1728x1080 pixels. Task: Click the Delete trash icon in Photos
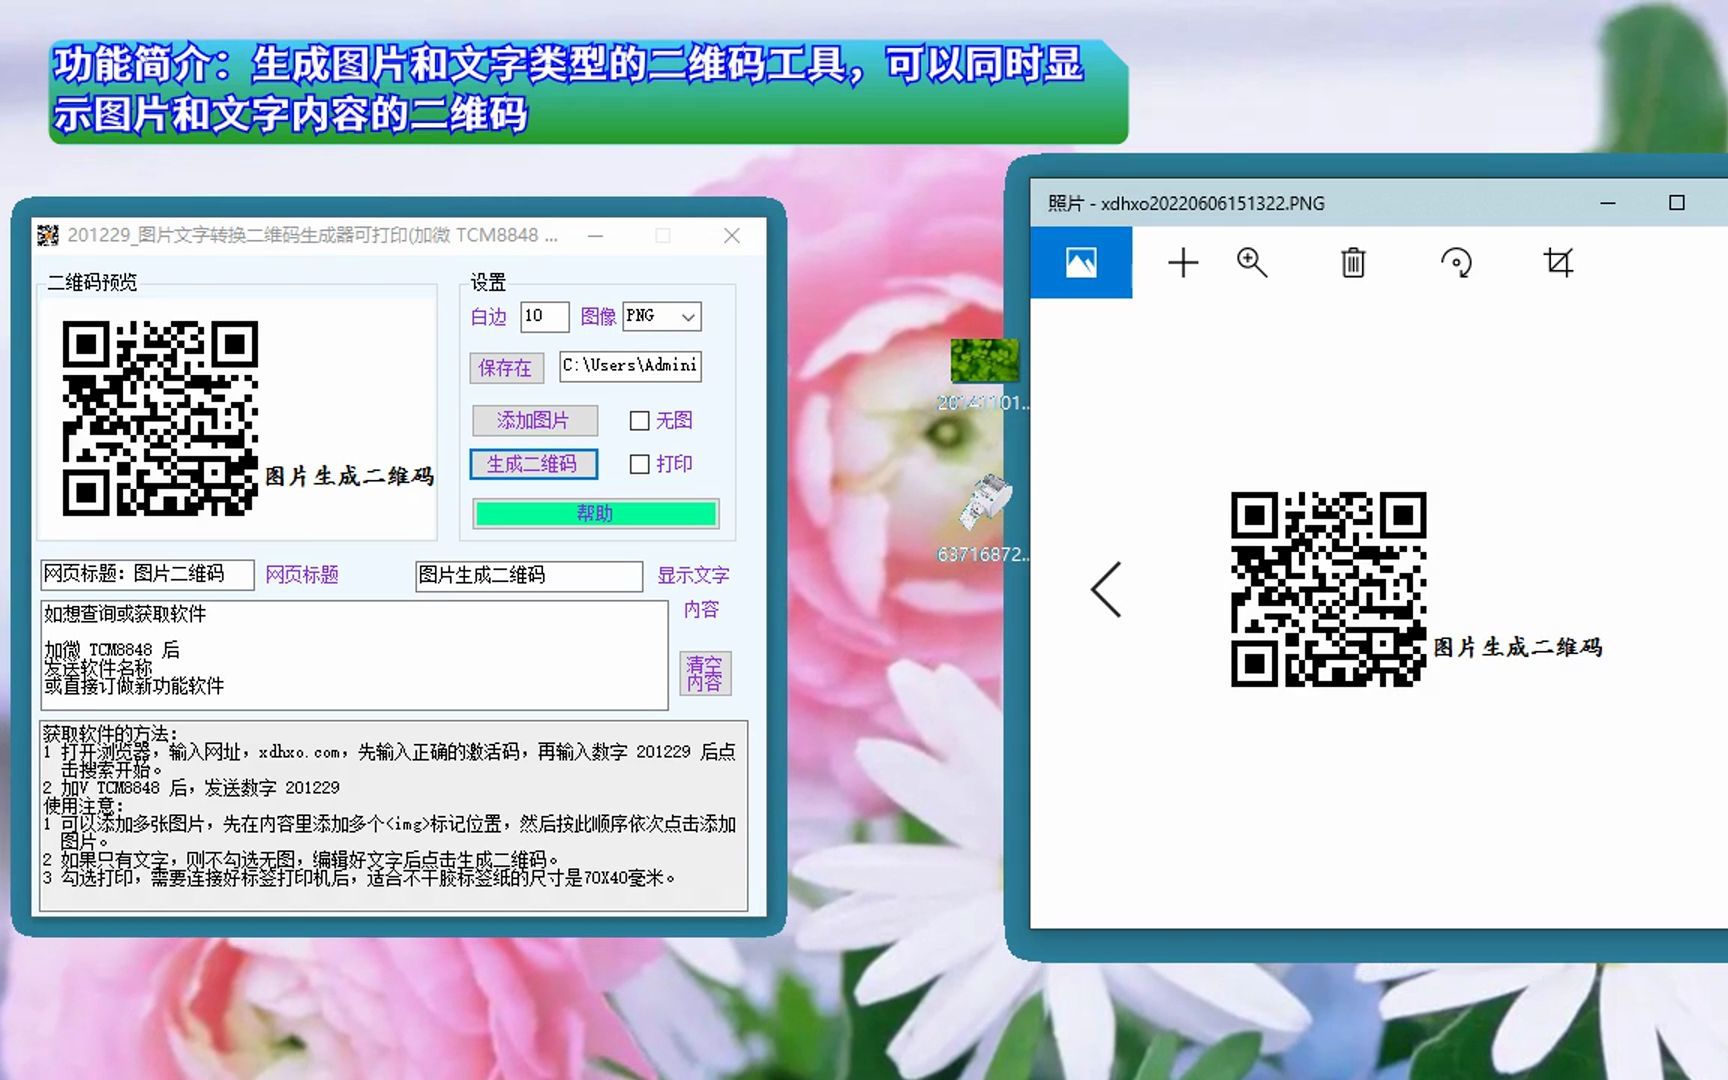[x=1352, y=262]
